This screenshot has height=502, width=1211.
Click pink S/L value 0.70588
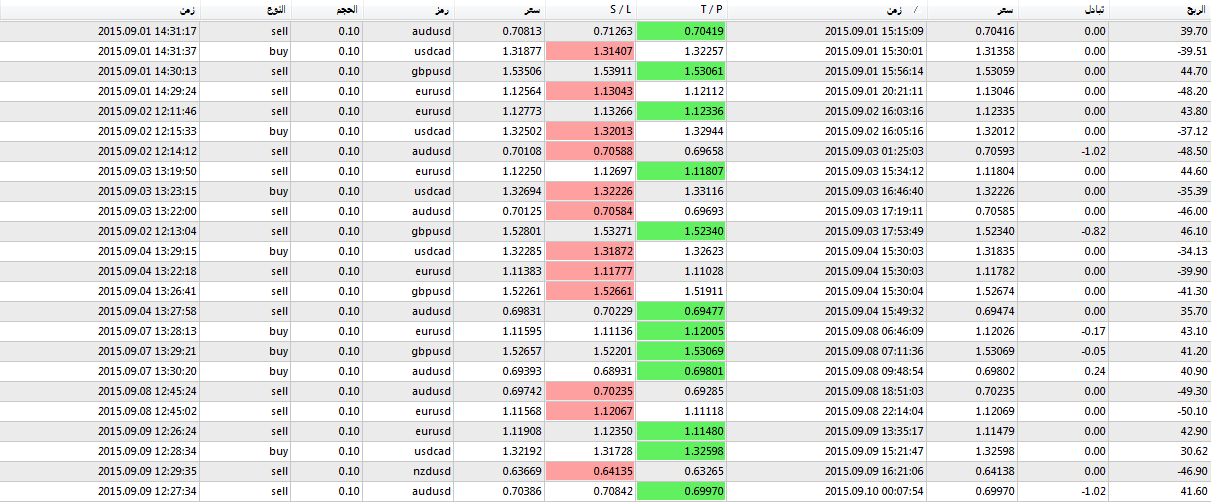pyautogui.click(x=590, y=151)
